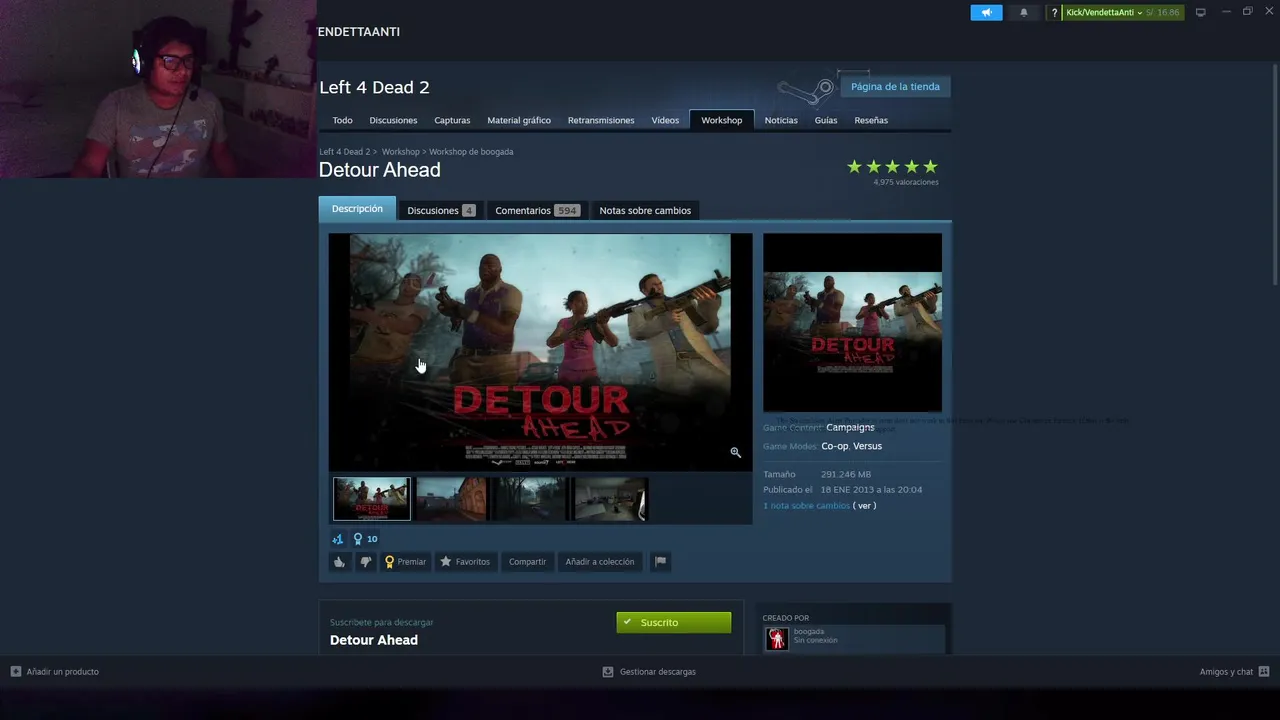The width and height of the screenshot is (1280, 720).
Task: Select the fourth screenshot thumbnail
Action: [x=610, y=499]
